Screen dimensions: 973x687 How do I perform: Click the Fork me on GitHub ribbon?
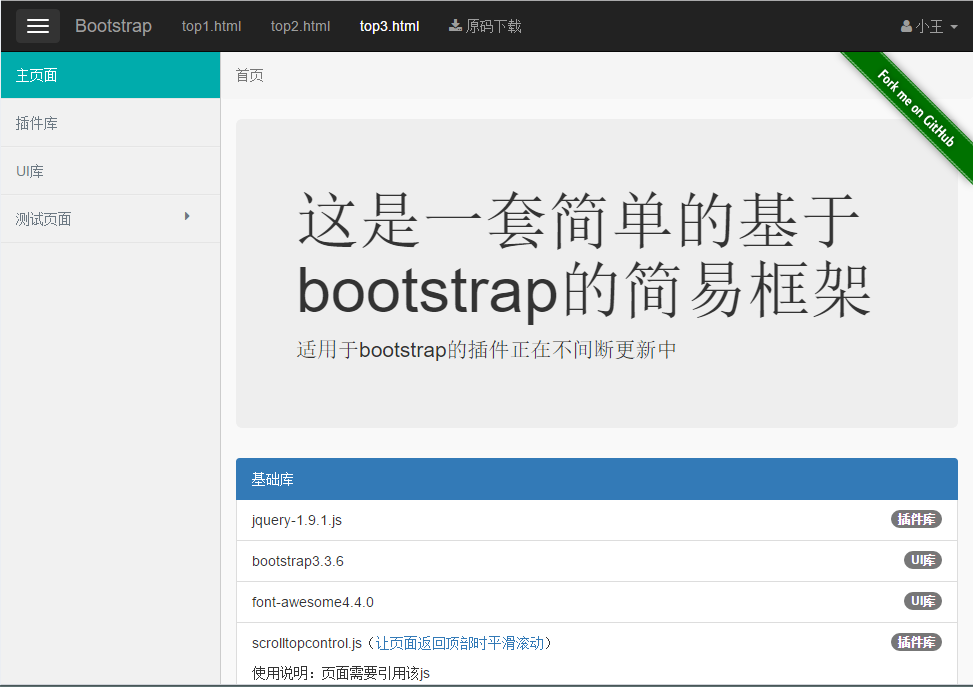coord(915,109)
